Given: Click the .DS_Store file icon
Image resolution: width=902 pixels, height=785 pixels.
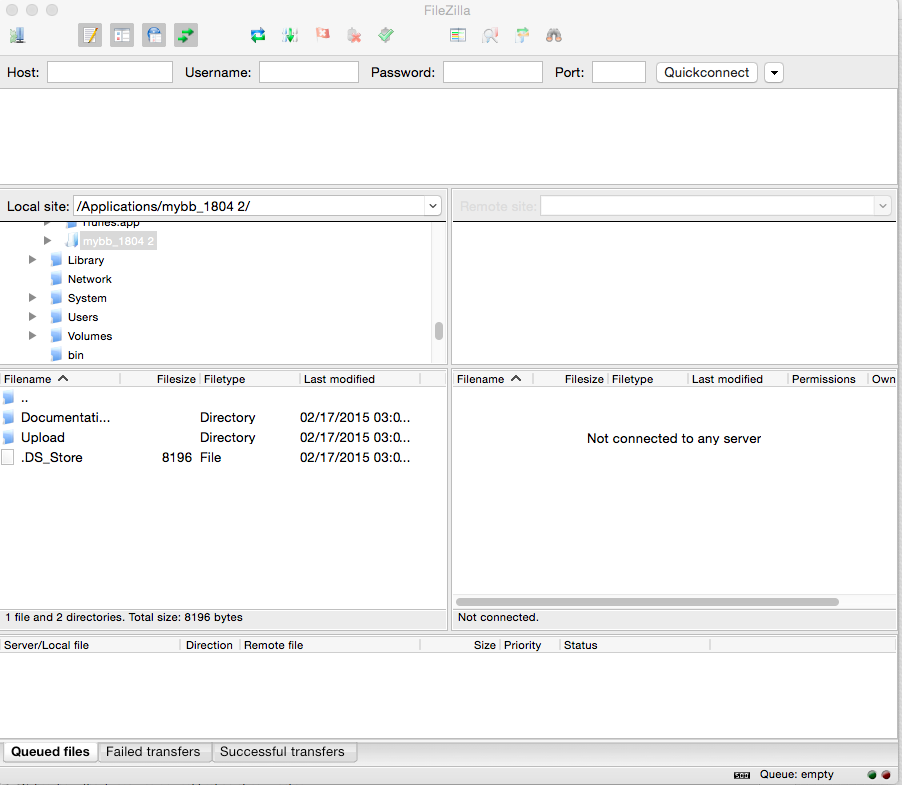Looking at the screenshot, I should pyautogui.click(x=7, y=458).
